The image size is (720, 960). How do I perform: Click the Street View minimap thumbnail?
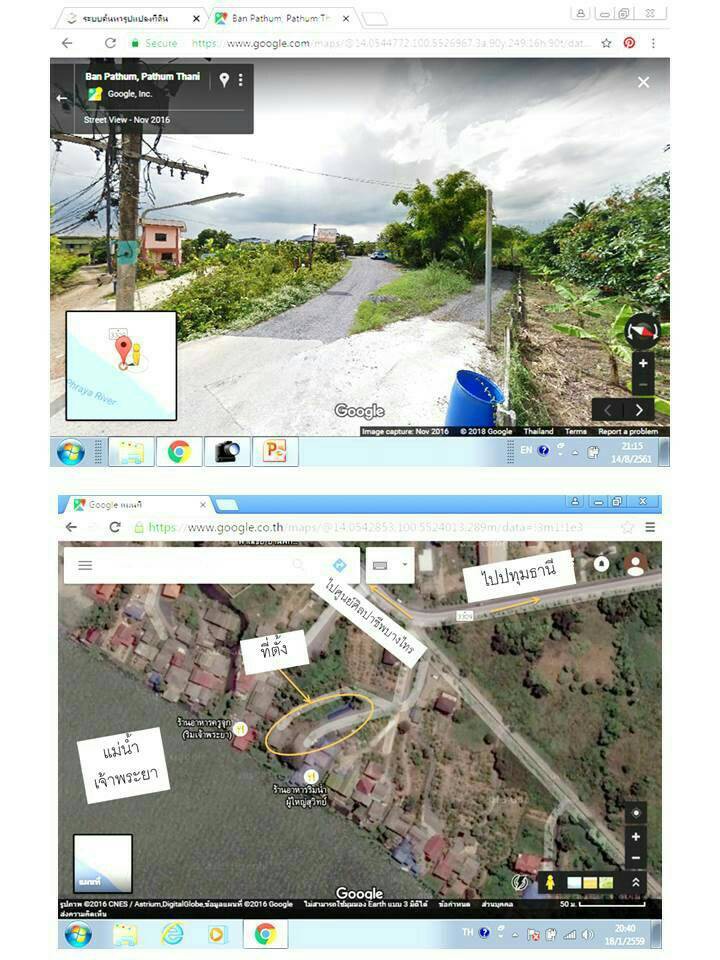tap(121, 366)
